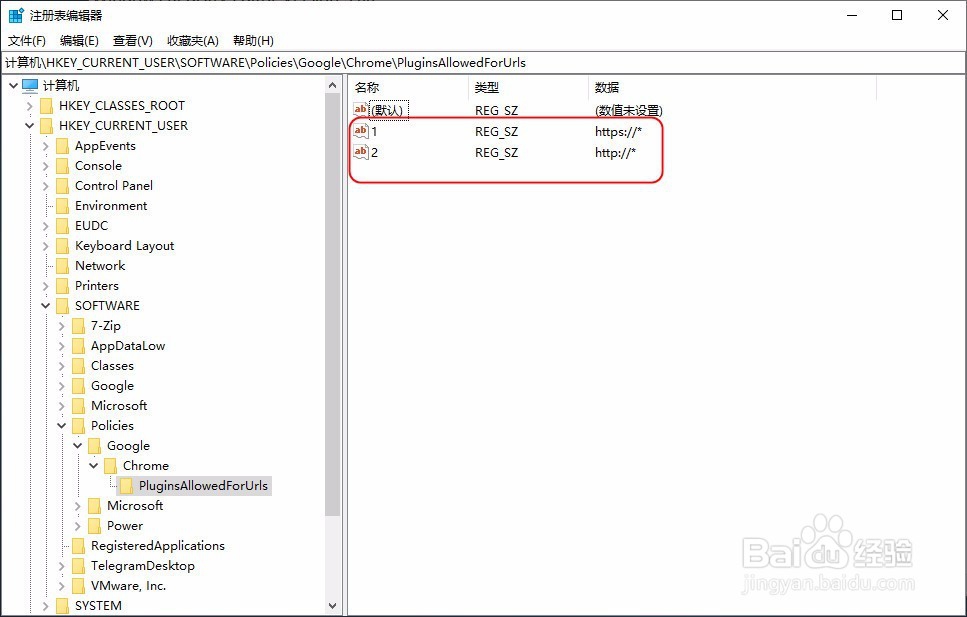
Task: Expand HKEY_CLASSES_ROOT chevron
Action: click(29, 106)
